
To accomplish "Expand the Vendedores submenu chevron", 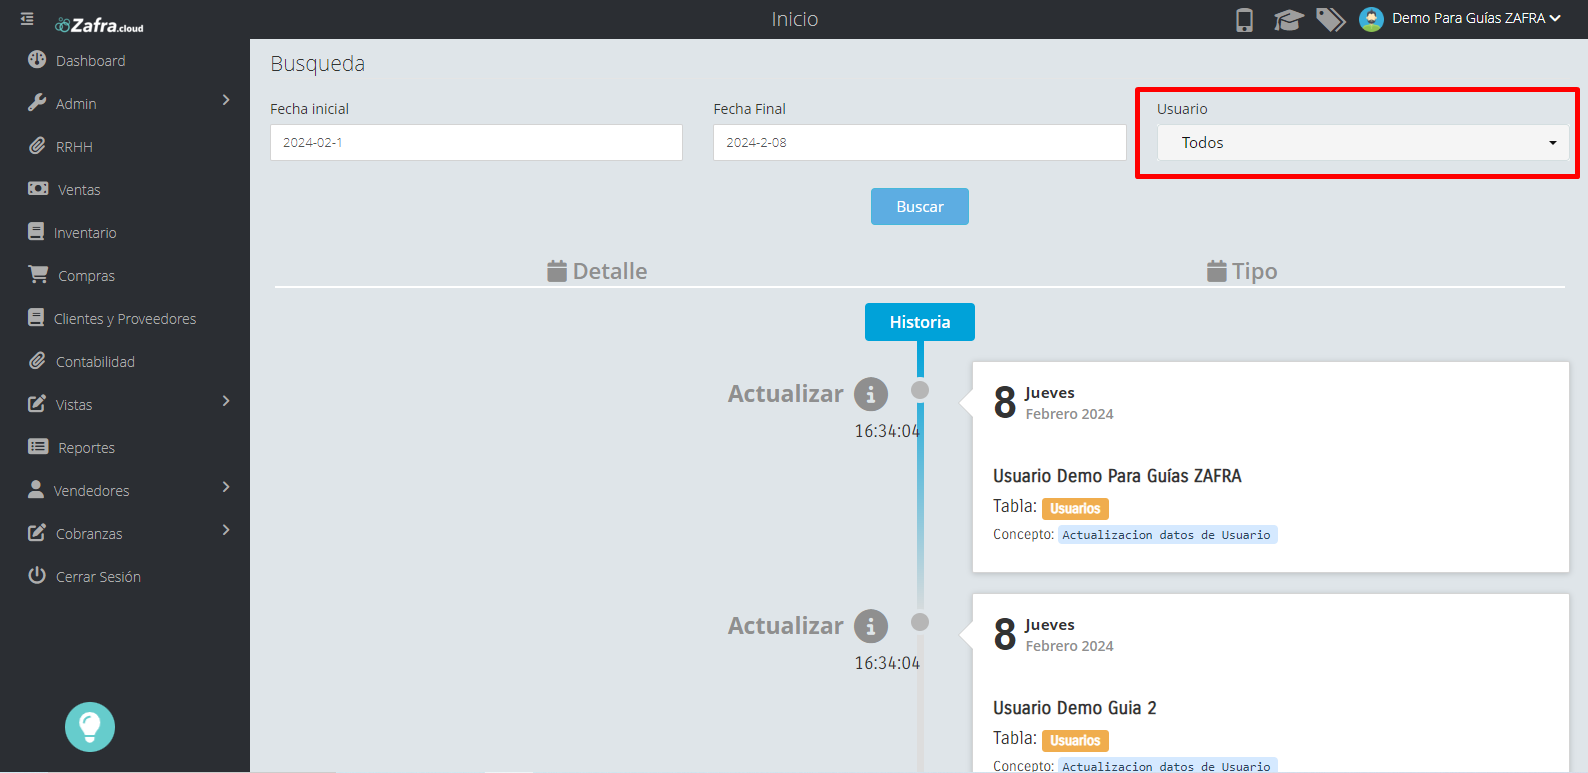I will (226, 487).
